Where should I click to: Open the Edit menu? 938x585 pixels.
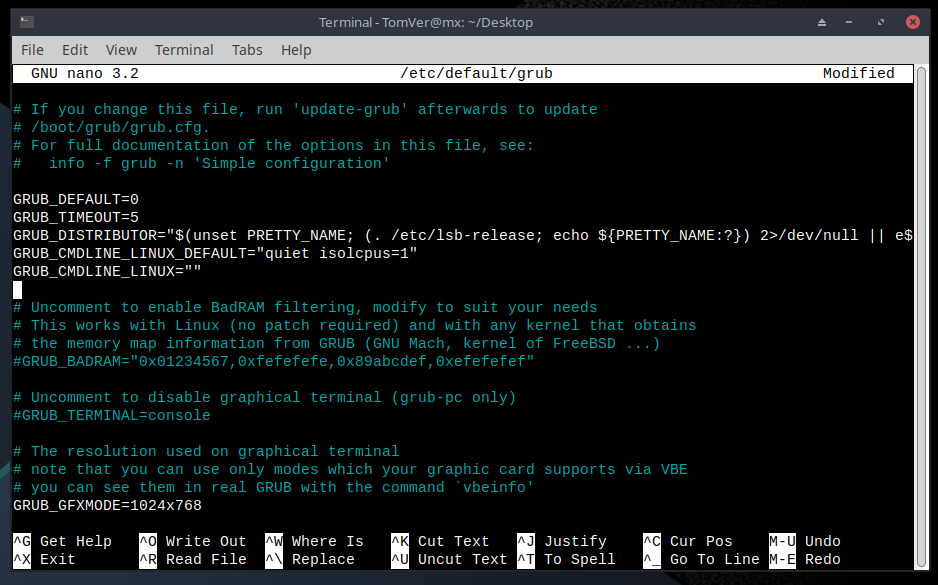tap(75, 50)
